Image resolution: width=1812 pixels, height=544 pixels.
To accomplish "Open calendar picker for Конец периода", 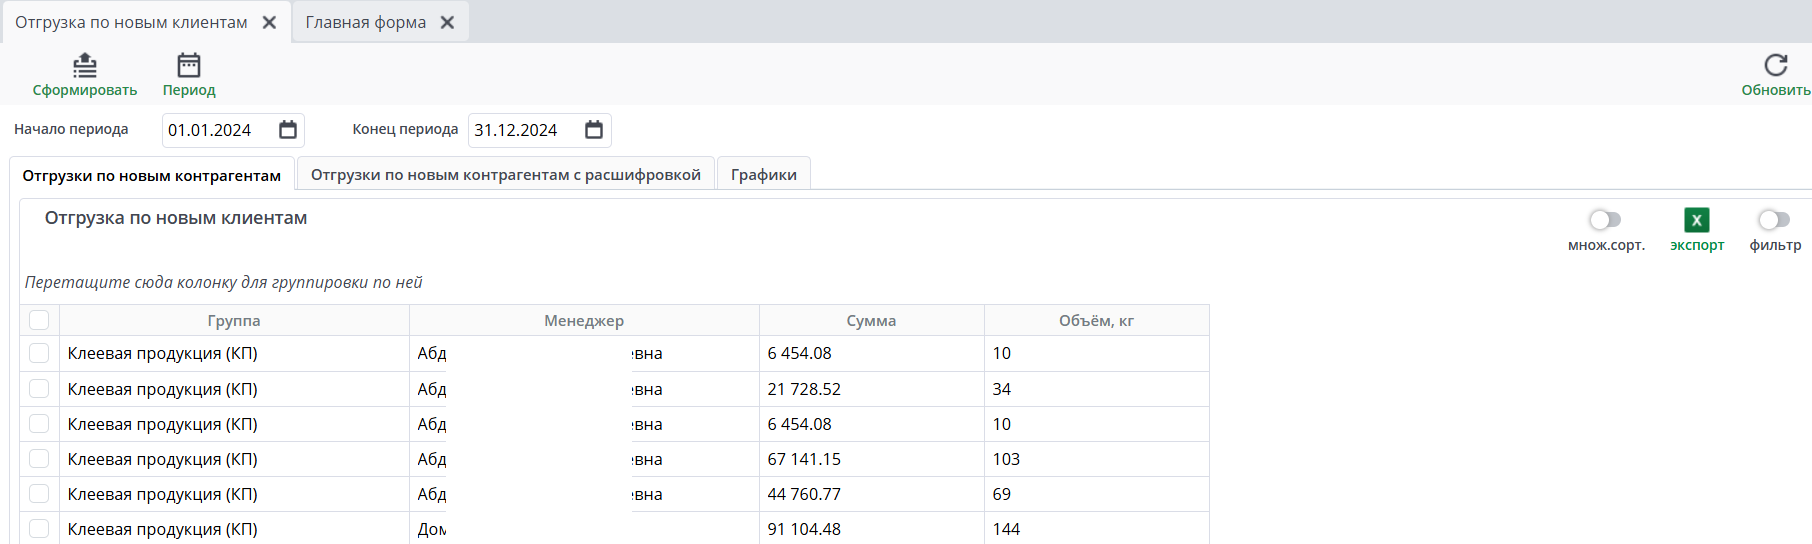I will [x=594, y=130].
